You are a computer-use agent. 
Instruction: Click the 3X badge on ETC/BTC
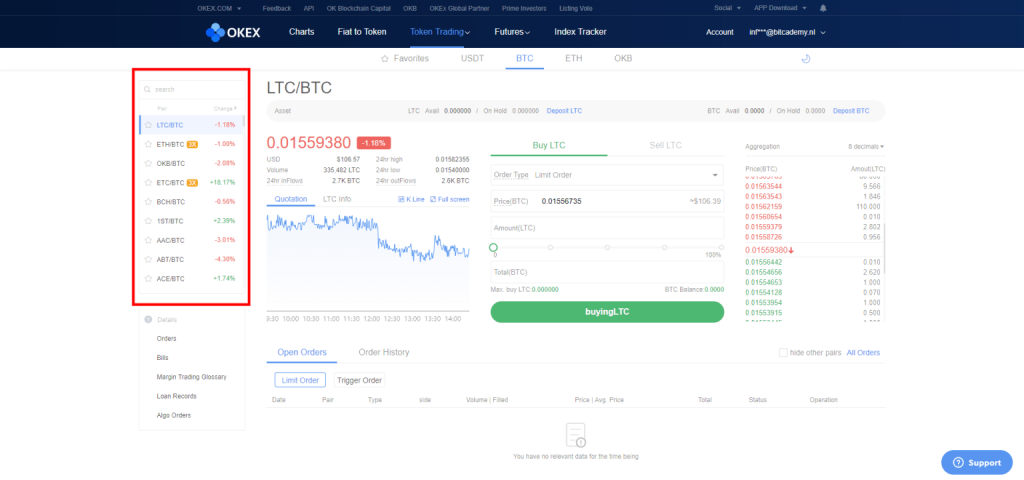[192, 183]
